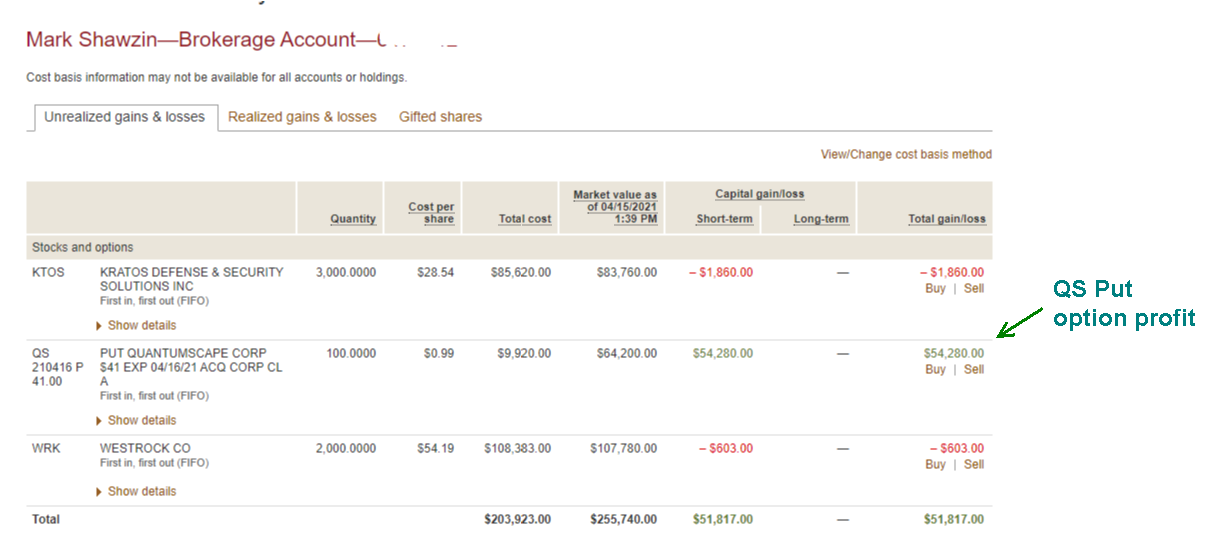This screenshot has height=548, width=1212.
Task: Sort by Total cost column header
Action: coord(525,219)
